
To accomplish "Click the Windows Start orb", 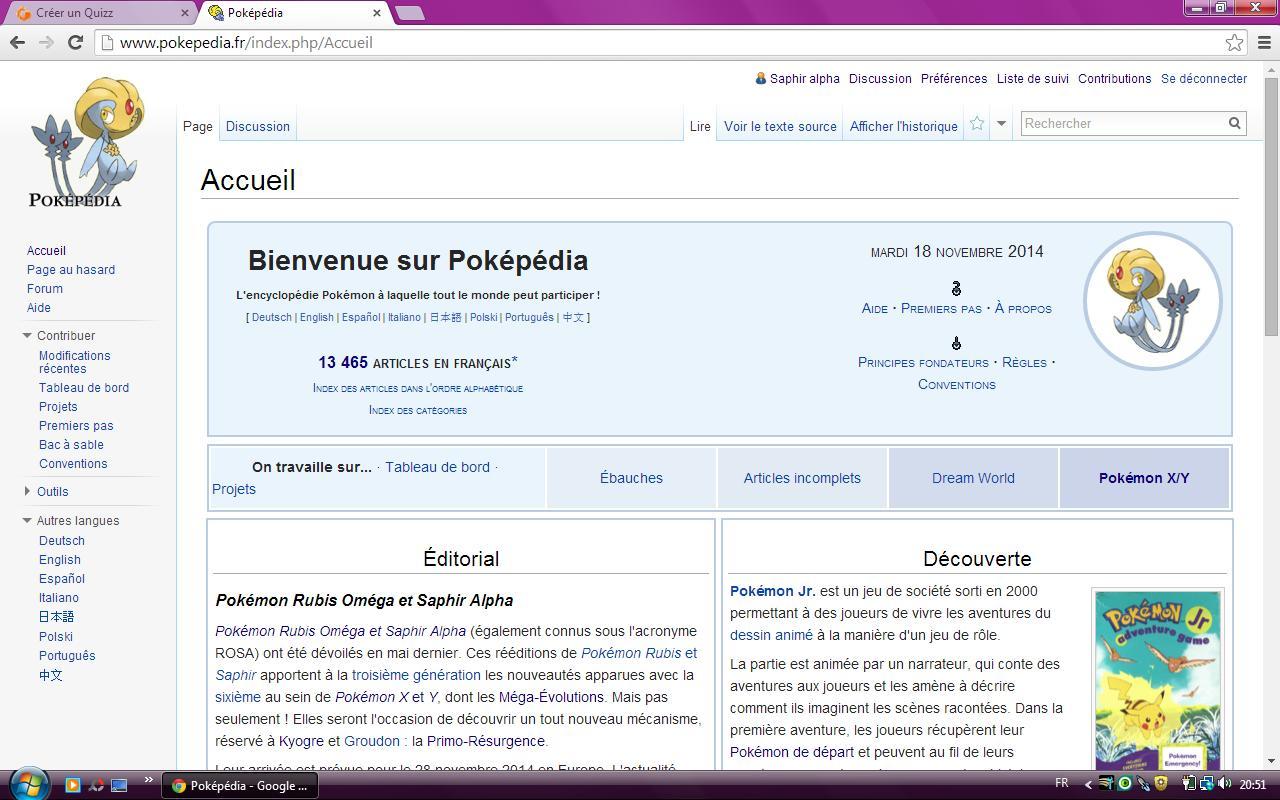I will (x=27, y=784).
